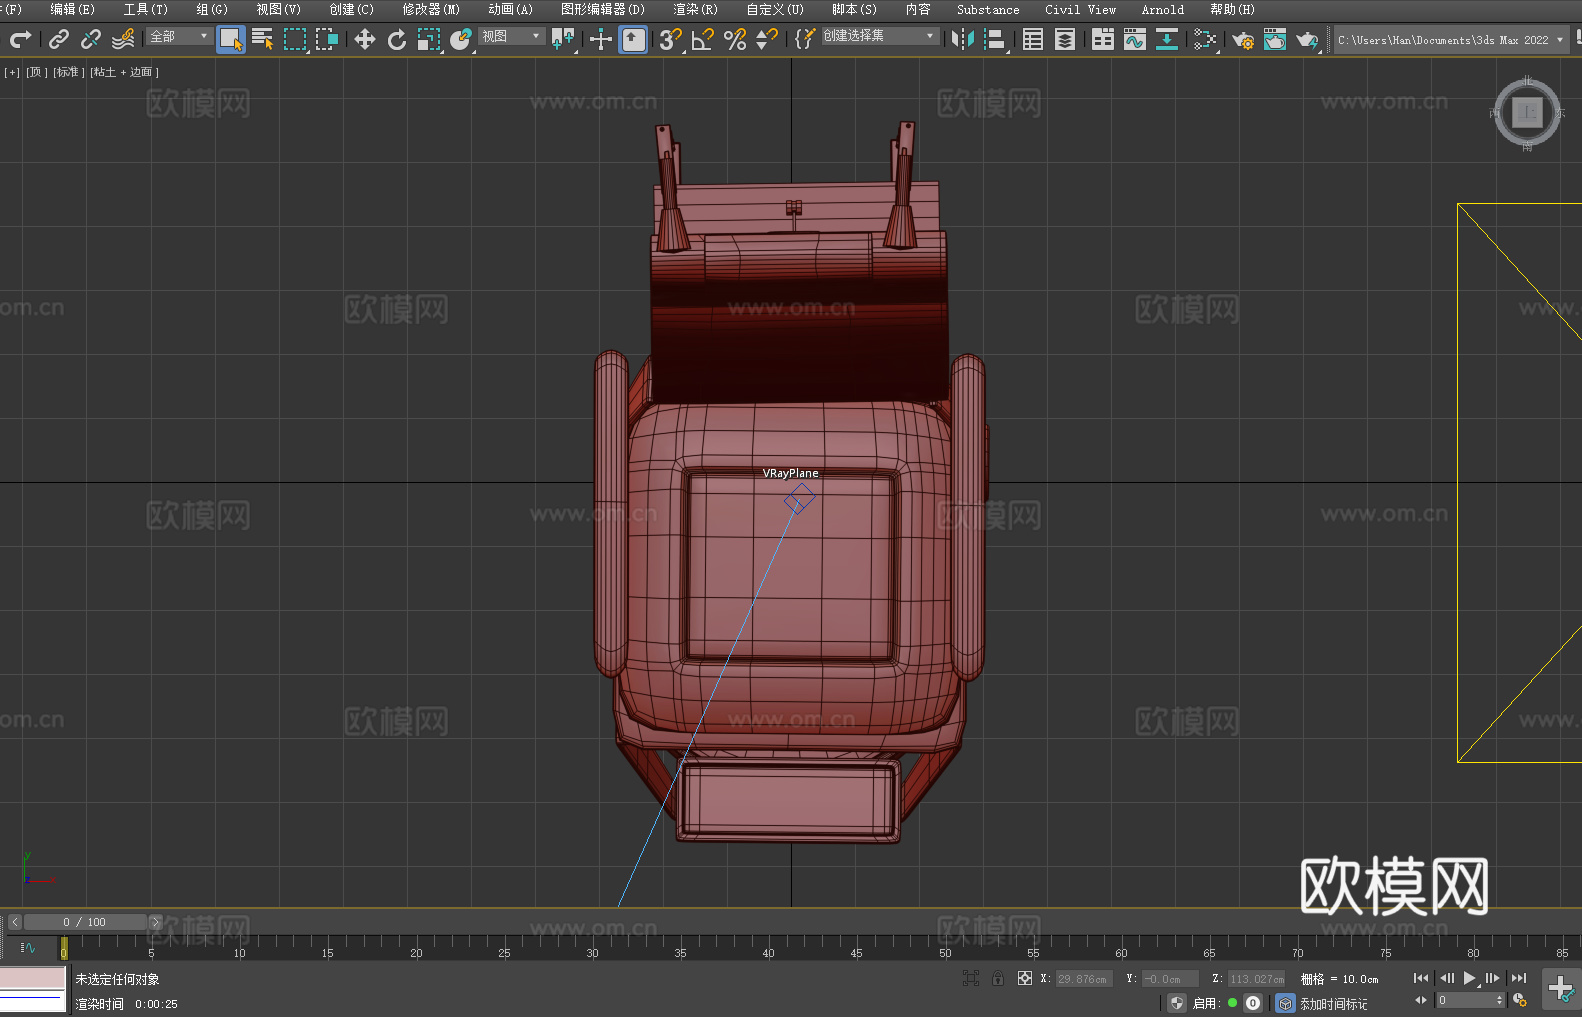Open Render Setup teapot-gear icon
The image size is (1582, 1017).
click(1243, 39)
